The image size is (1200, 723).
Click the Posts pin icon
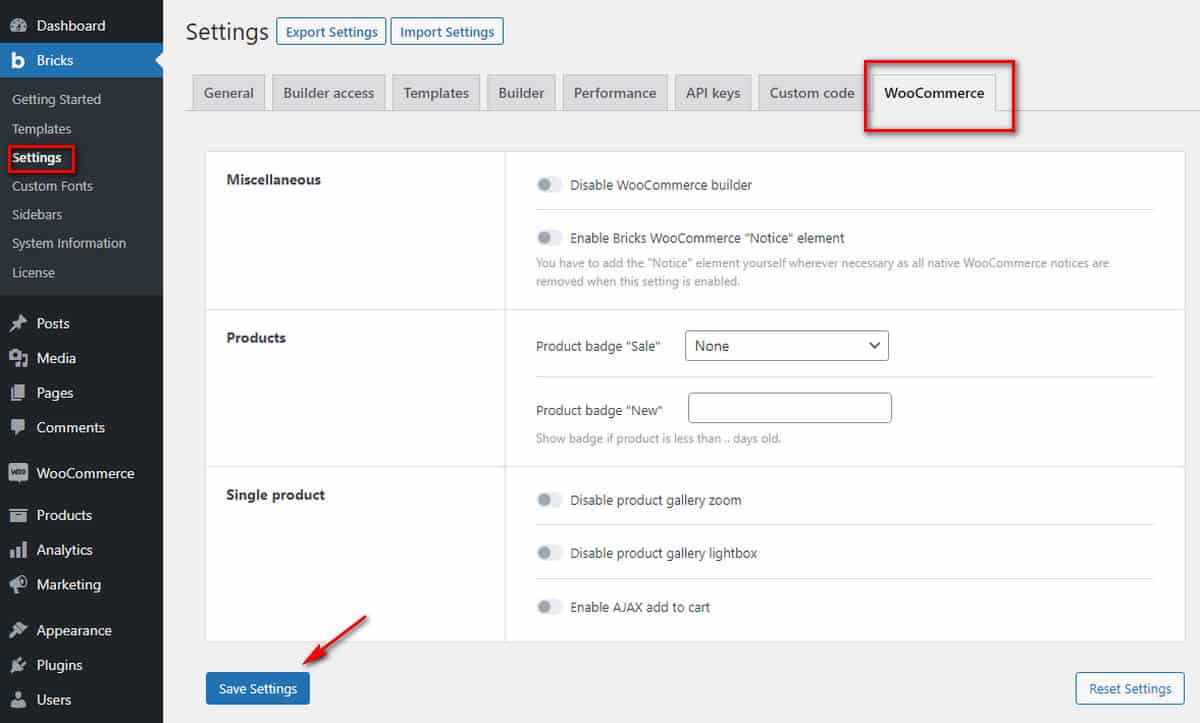18,323
